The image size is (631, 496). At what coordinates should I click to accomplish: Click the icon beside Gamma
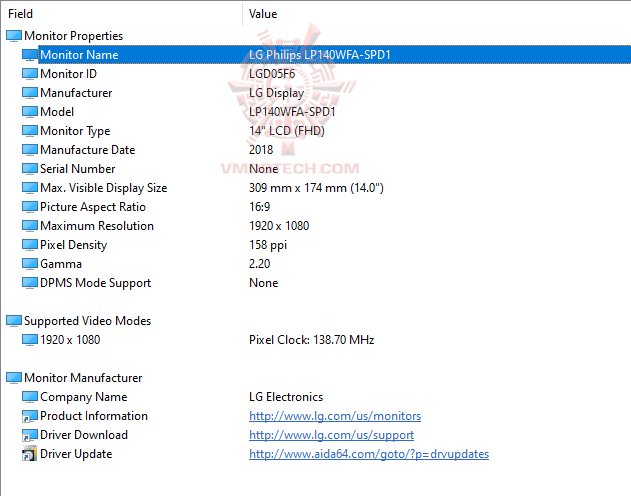[x=30, y=264]
